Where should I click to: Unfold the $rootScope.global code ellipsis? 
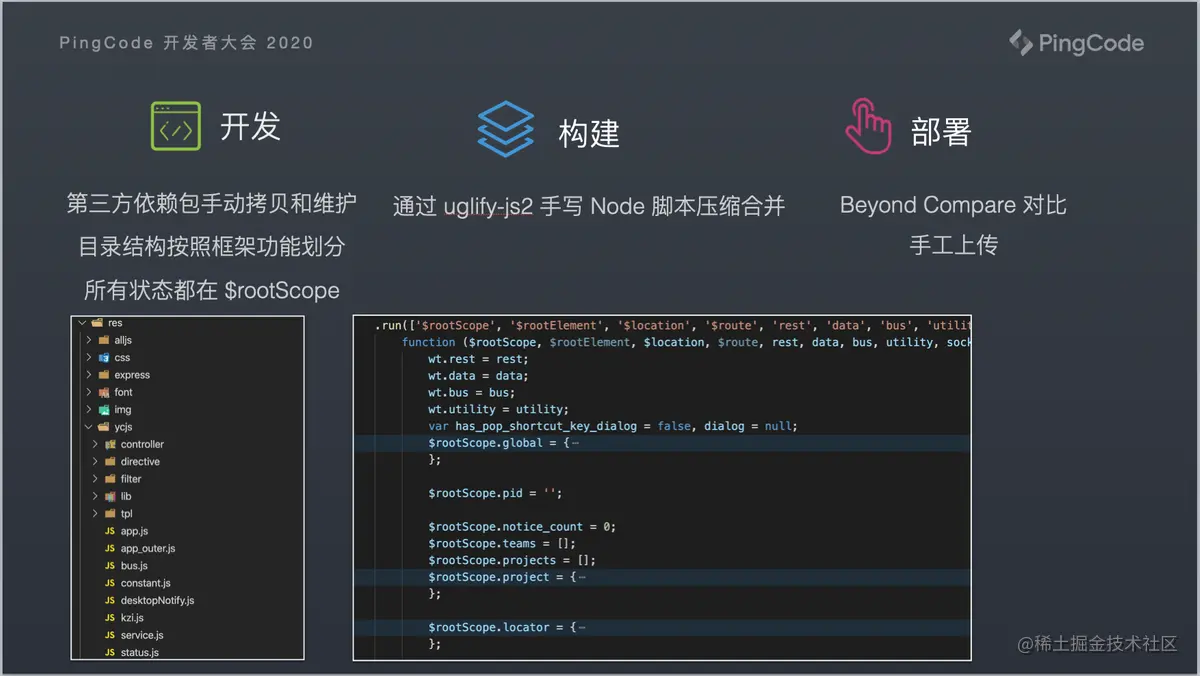click(575, 443)
